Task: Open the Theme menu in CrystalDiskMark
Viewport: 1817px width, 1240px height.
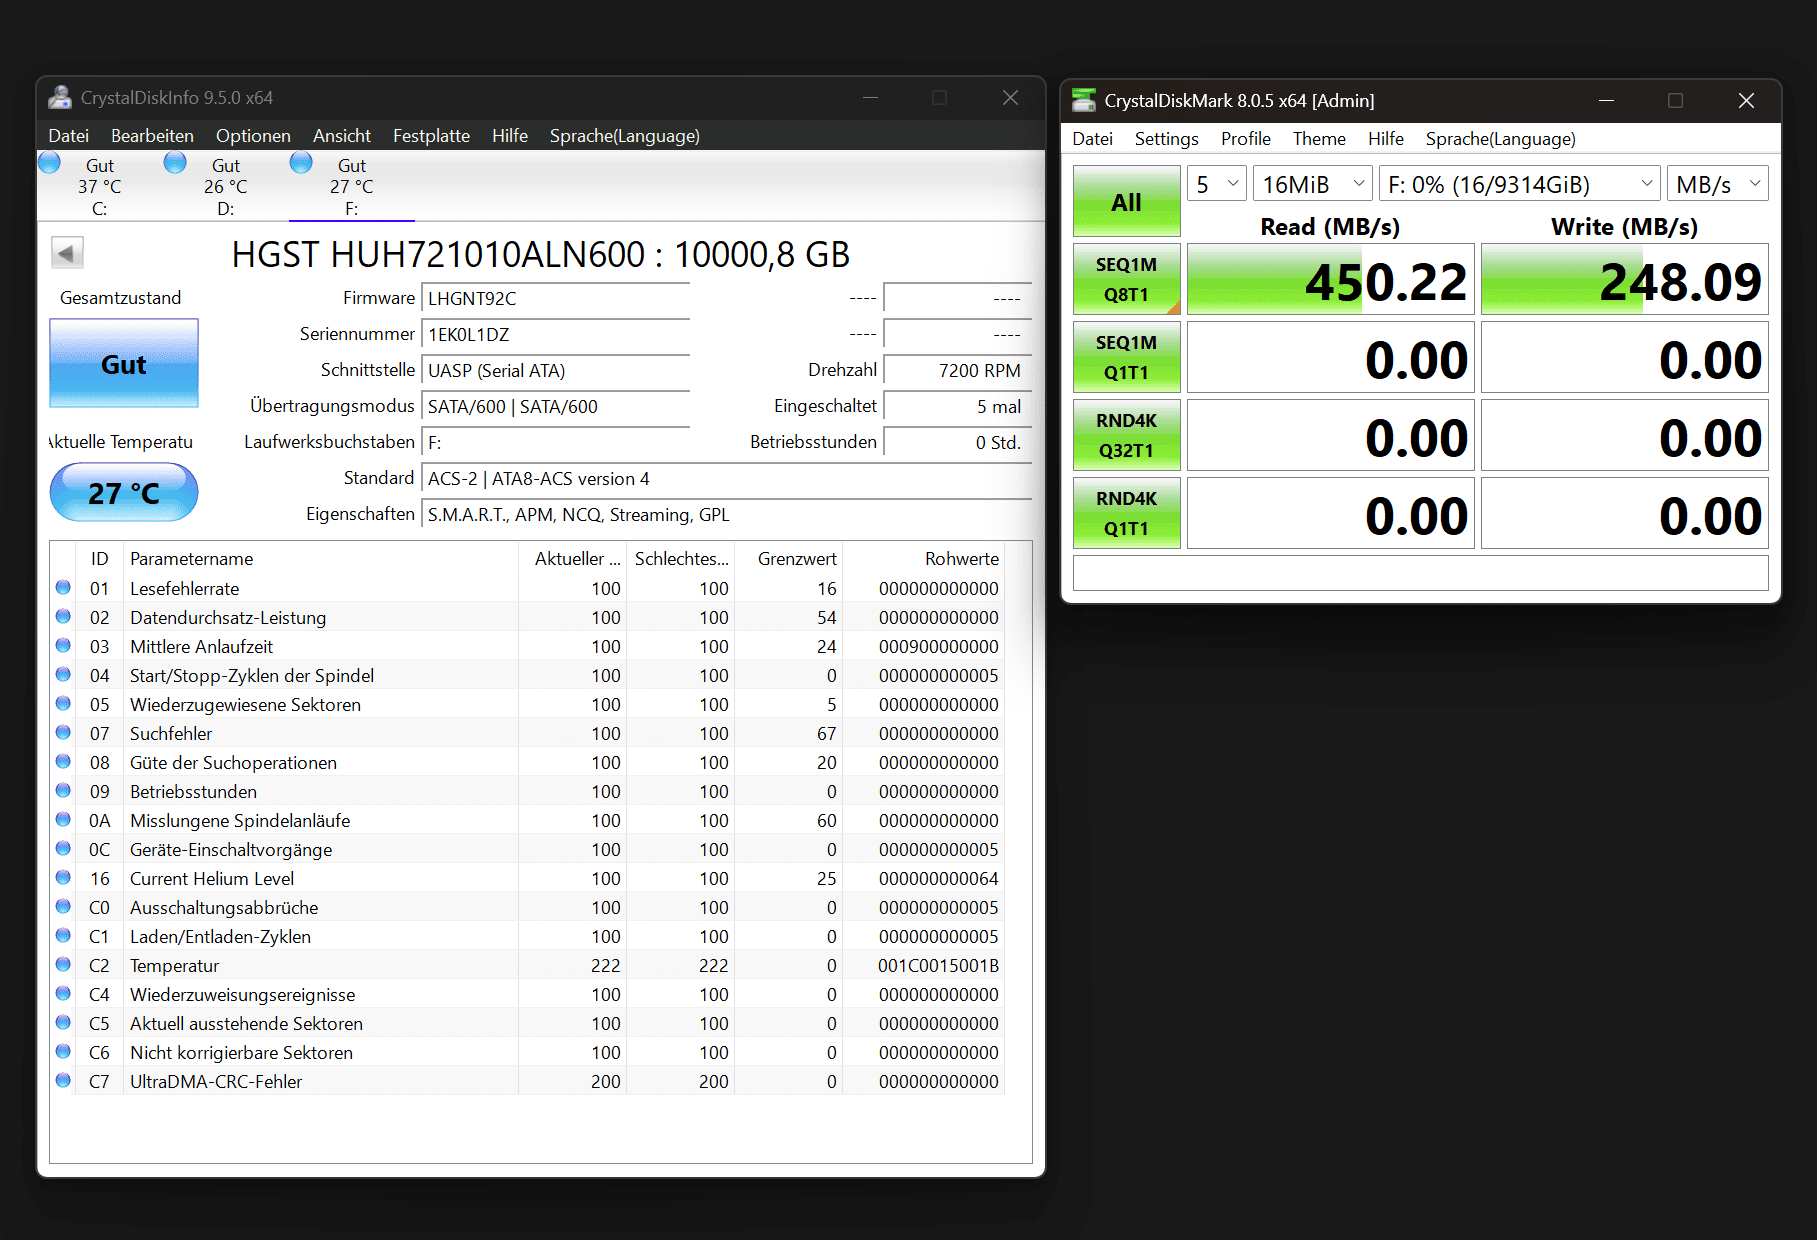Action: [1319, 139]
